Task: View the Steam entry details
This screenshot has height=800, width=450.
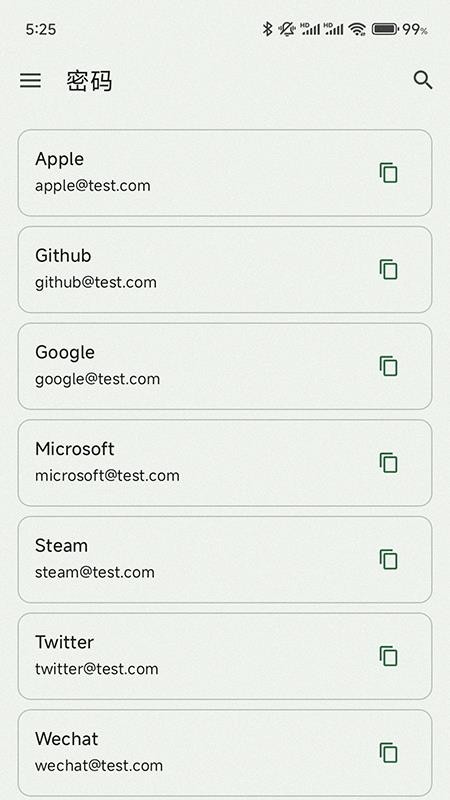Action: (x=225, y=560)
